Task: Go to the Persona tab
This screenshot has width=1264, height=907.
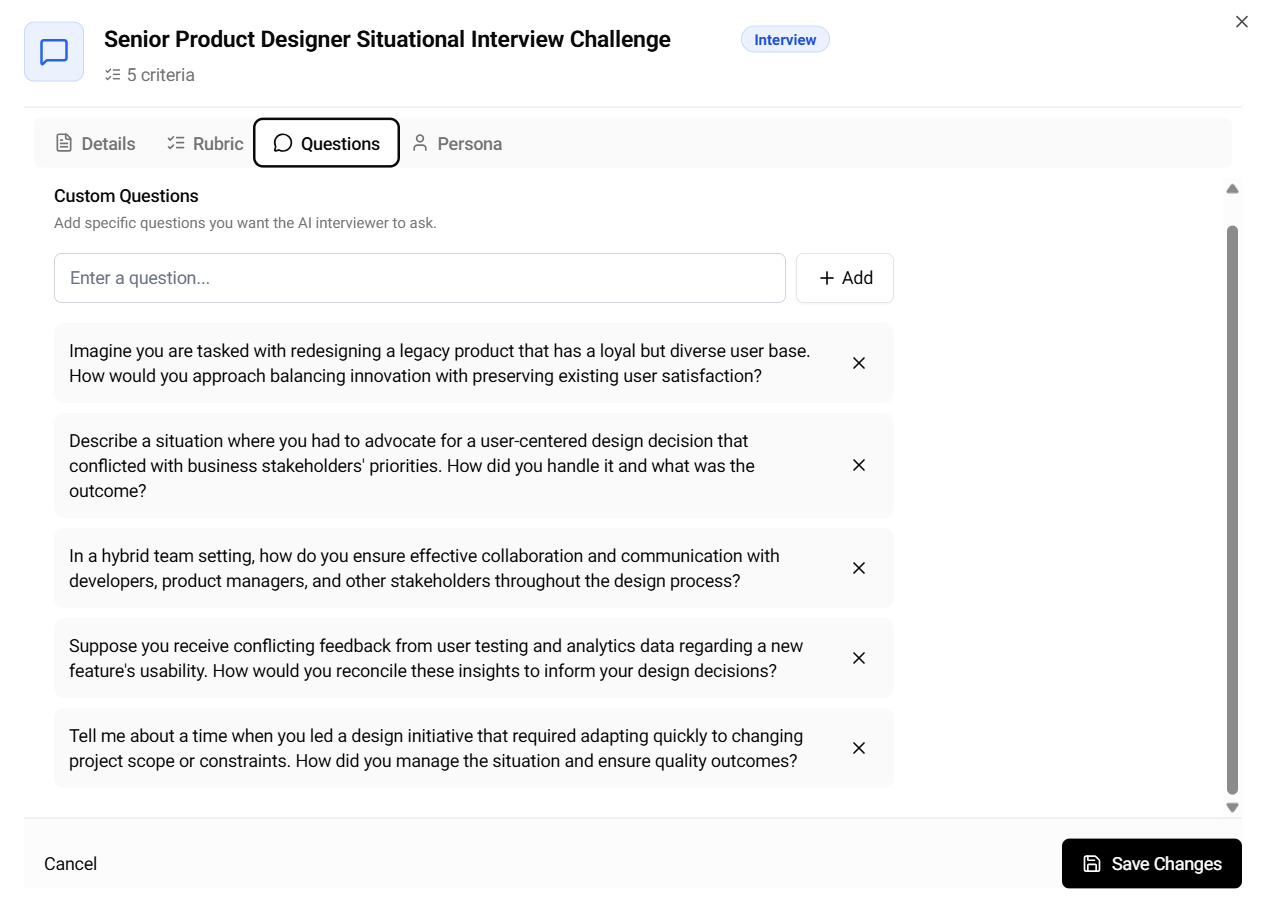Action: tap(456, 143)
